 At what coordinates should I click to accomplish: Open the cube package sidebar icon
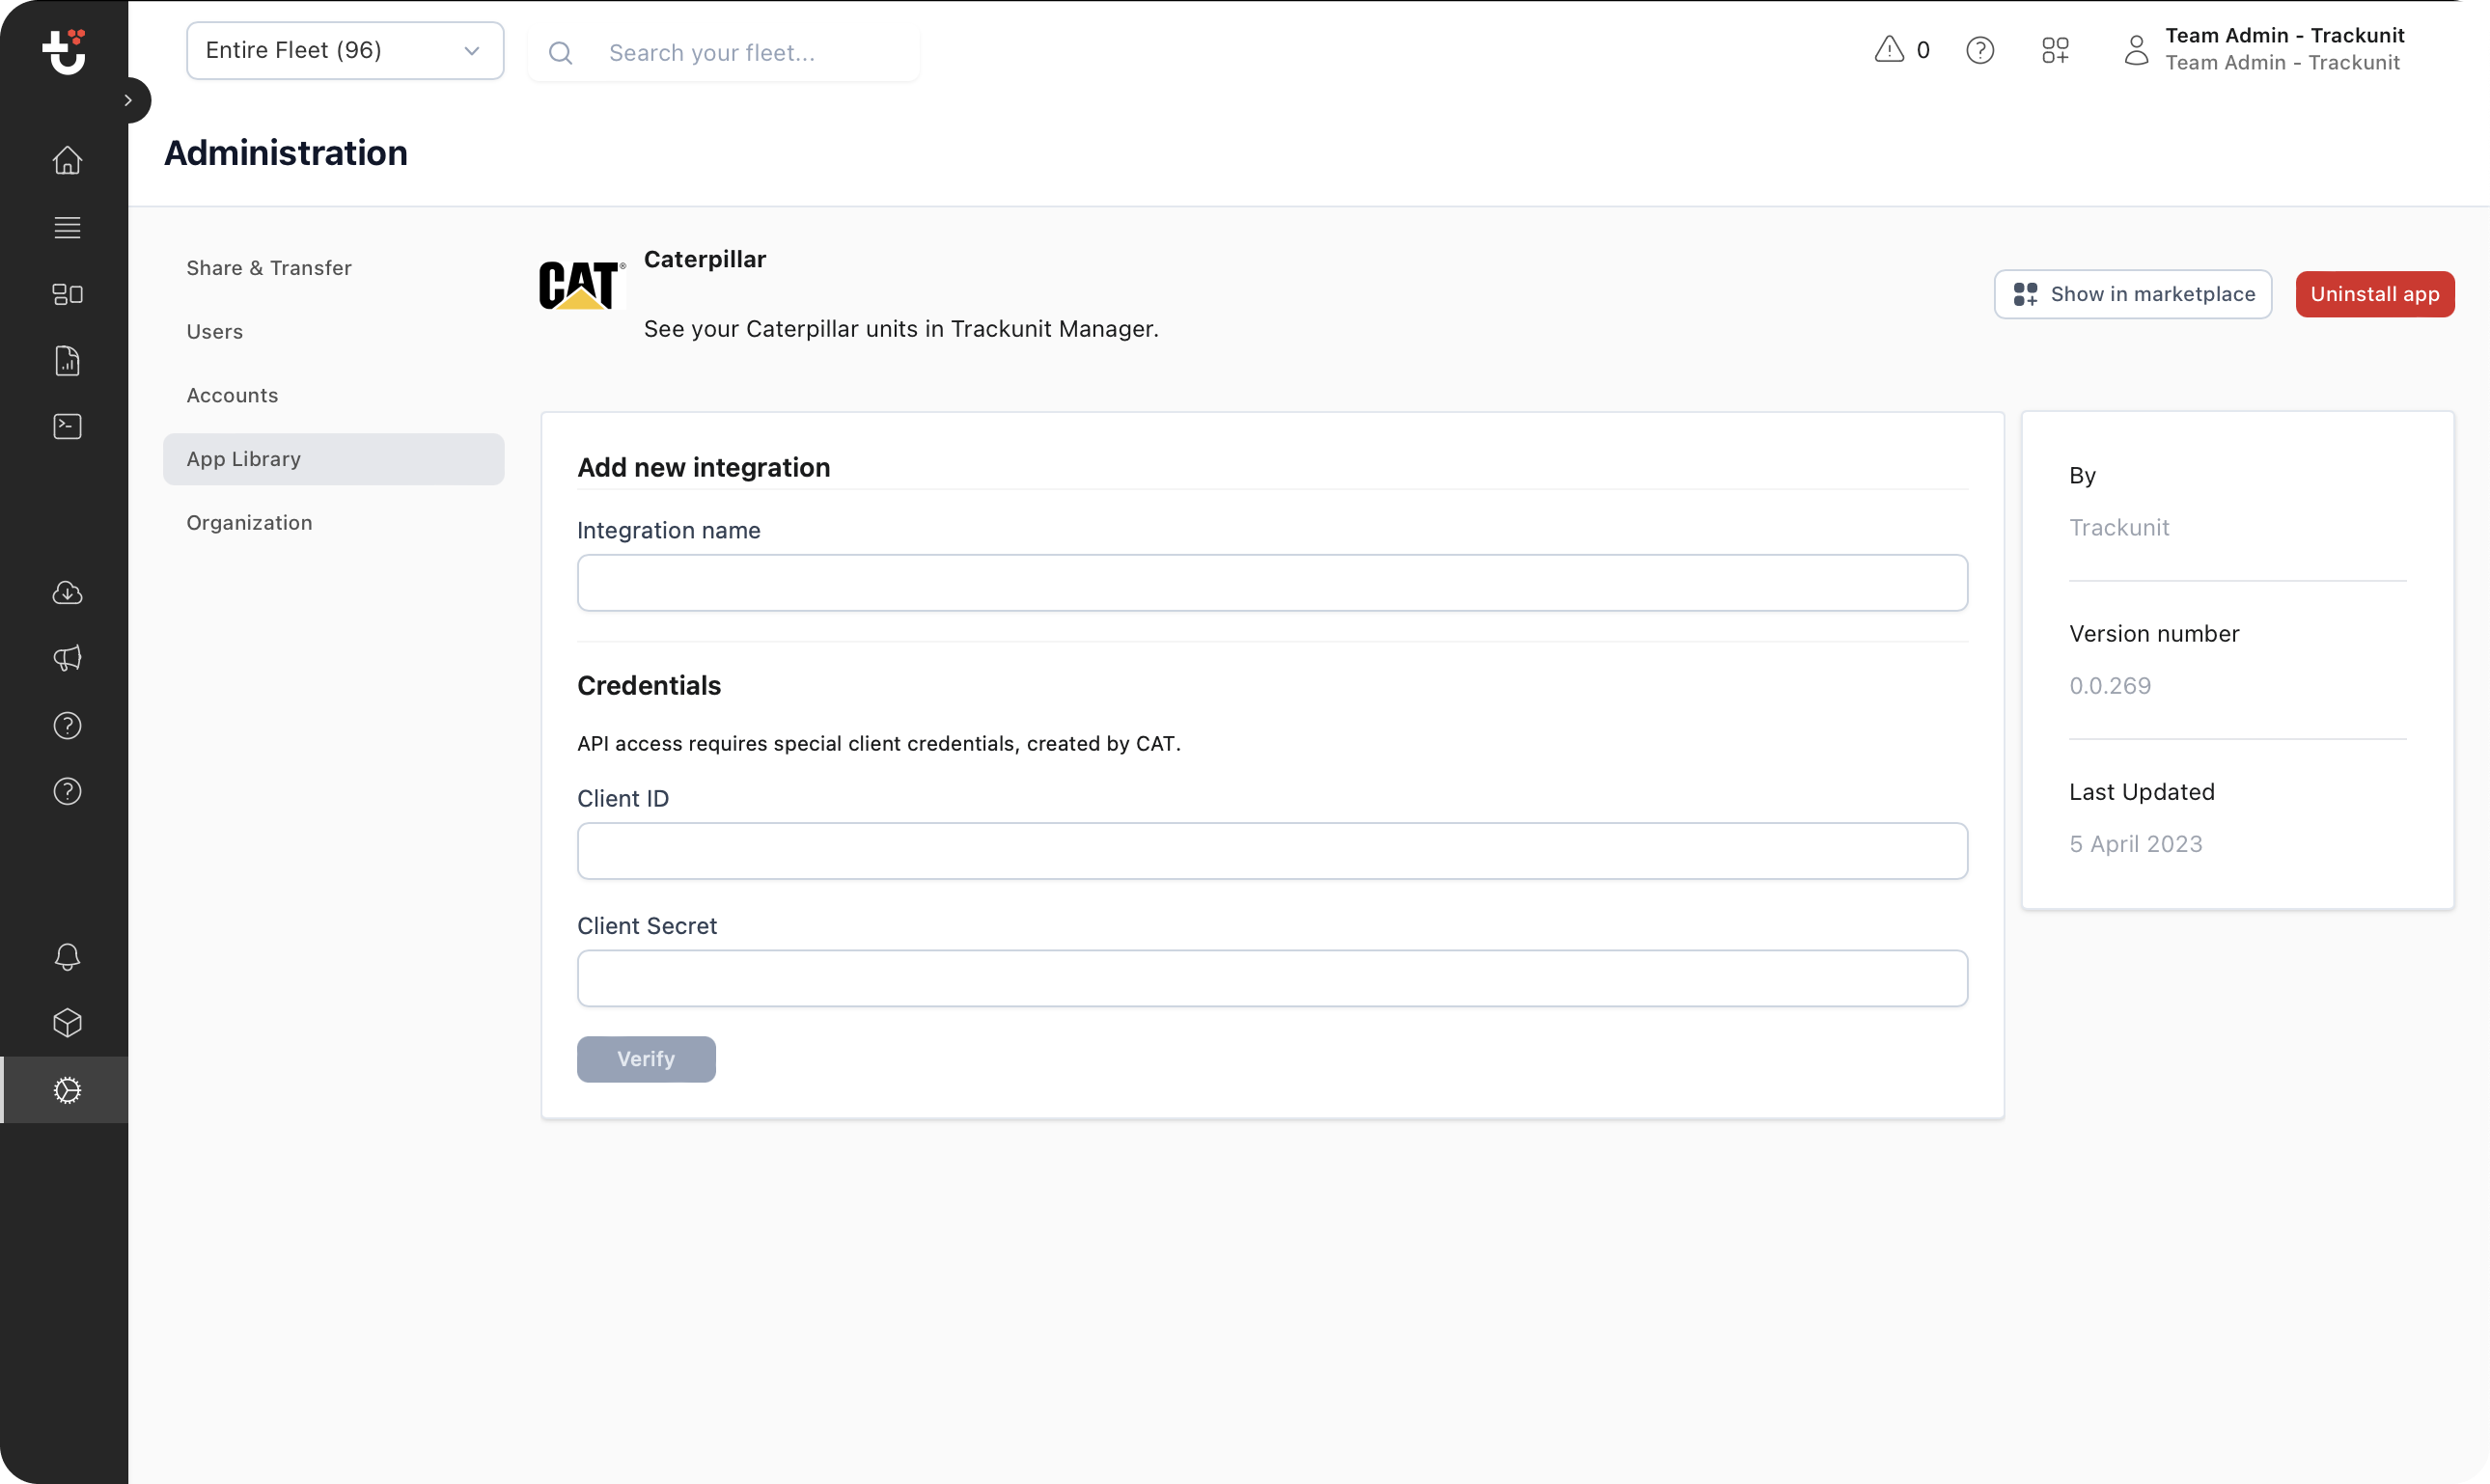tap(67, 1023)
